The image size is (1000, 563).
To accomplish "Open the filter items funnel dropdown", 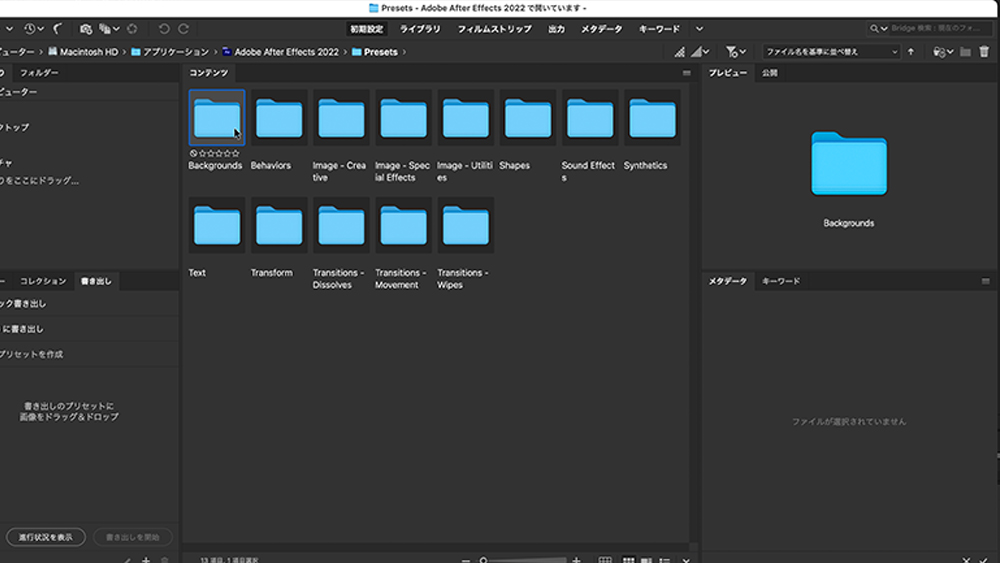I will (735, 52).
